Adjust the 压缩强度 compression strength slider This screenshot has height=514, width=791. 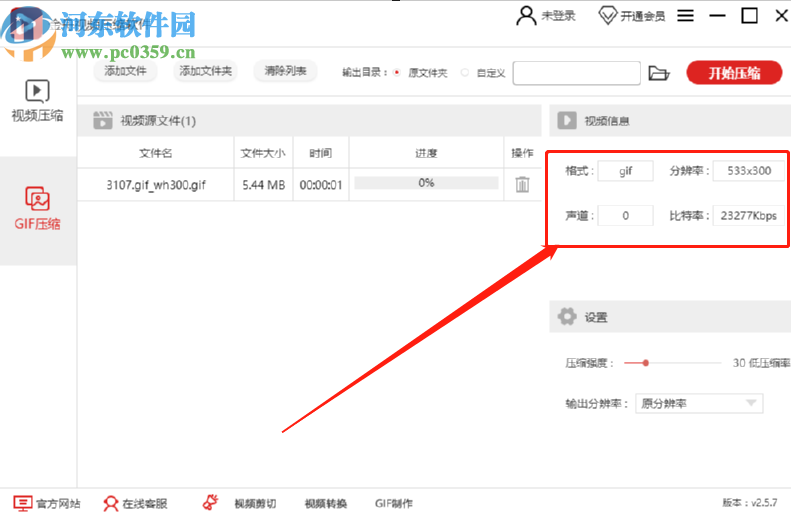[x=646, y=363]
